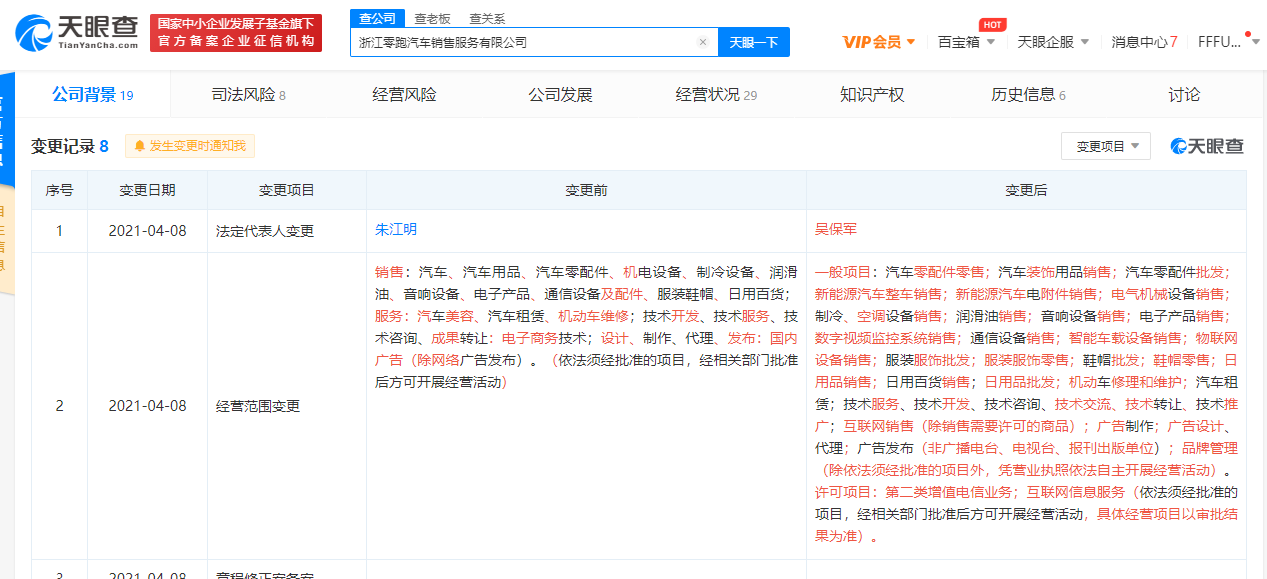Clear the search box with the X icon
1267x579 pixels.
pos(702,42)
